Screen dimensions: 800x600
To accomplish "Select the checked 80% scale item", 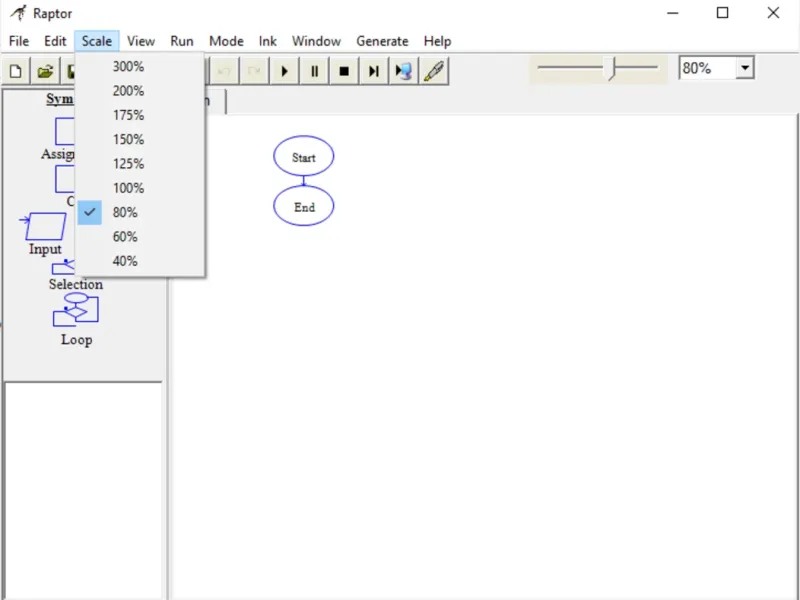I will tap(140, 212).
